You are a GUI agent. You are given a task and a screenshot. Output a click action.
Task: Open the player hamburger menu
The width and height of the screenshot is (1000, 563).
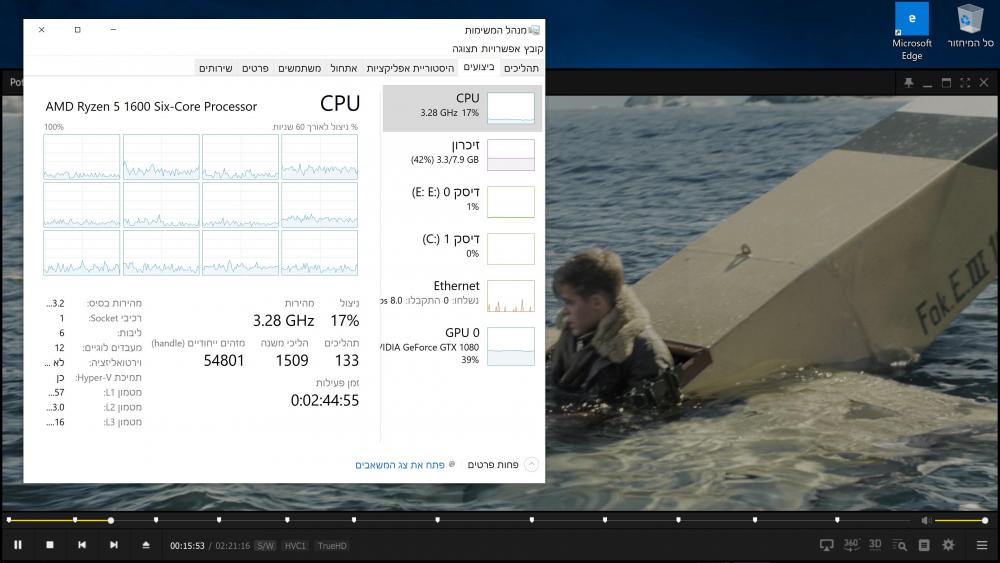982,545
